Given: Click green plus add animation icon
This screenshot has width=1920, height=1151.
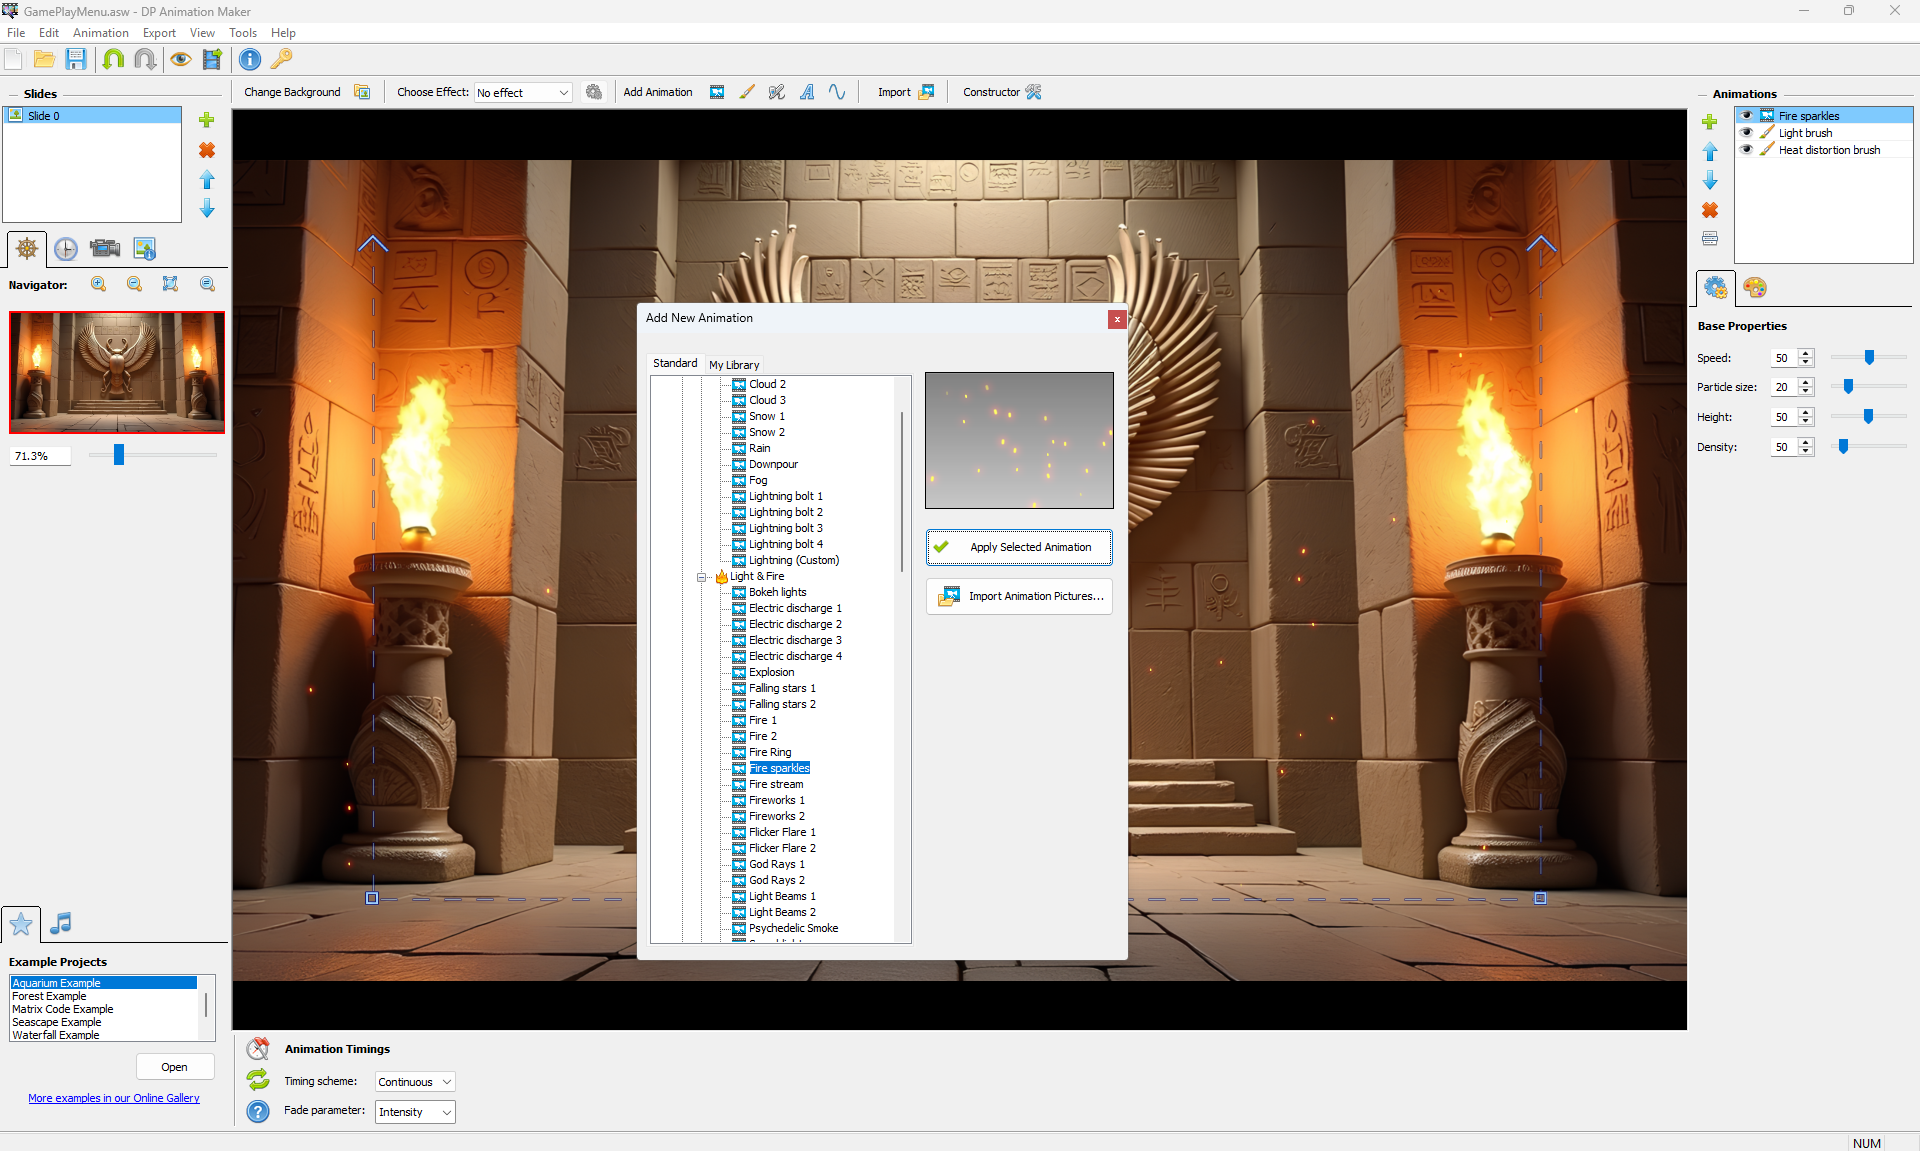Looking at the screenshot, I should coord(1710,122).
